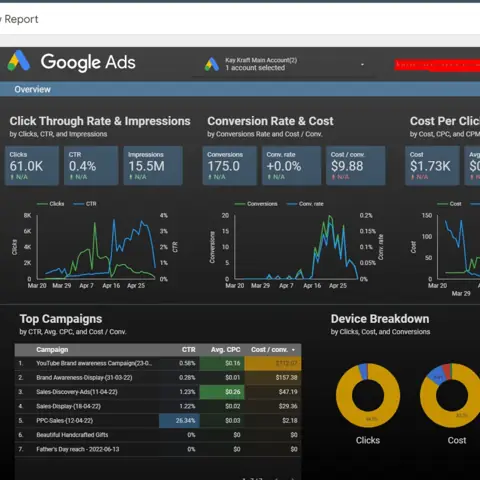This screenshot has width=480, height=480.
Task: Click the sort arrow beside Cost / conv.
Action: (293, 350)
